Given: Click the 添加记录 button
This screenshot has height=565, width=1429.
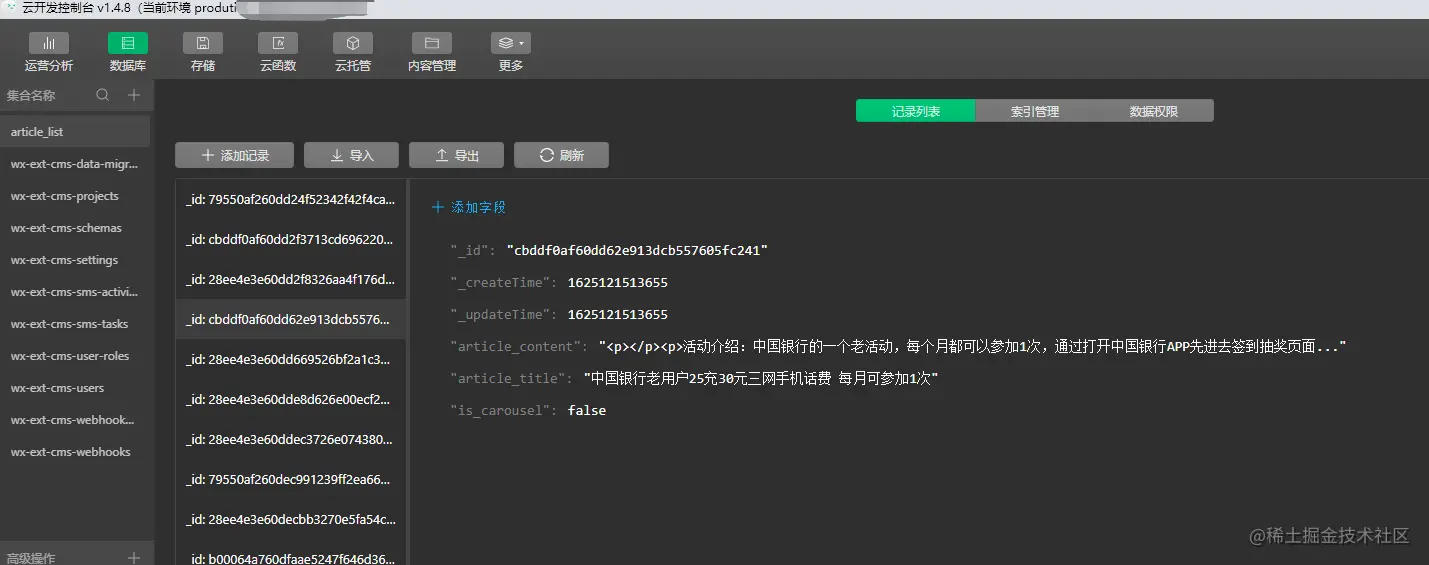Looking at the screenshot, I should [x=235, y=155].
